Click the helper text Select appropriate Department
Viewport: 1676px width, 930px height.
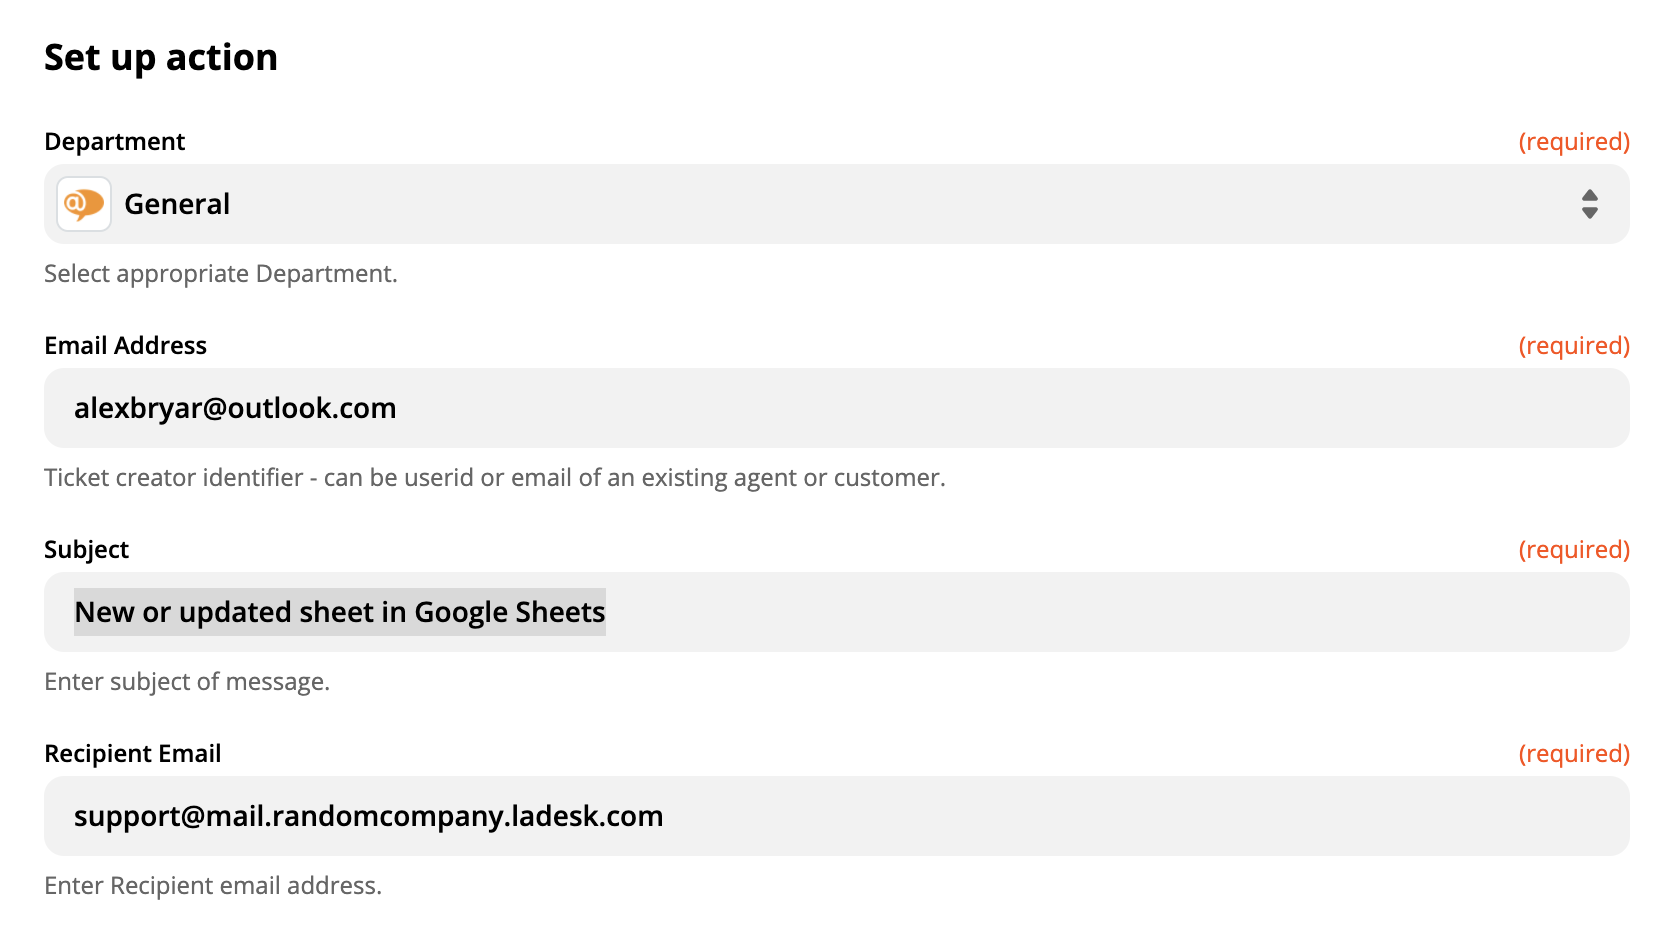tap(220, 273)
